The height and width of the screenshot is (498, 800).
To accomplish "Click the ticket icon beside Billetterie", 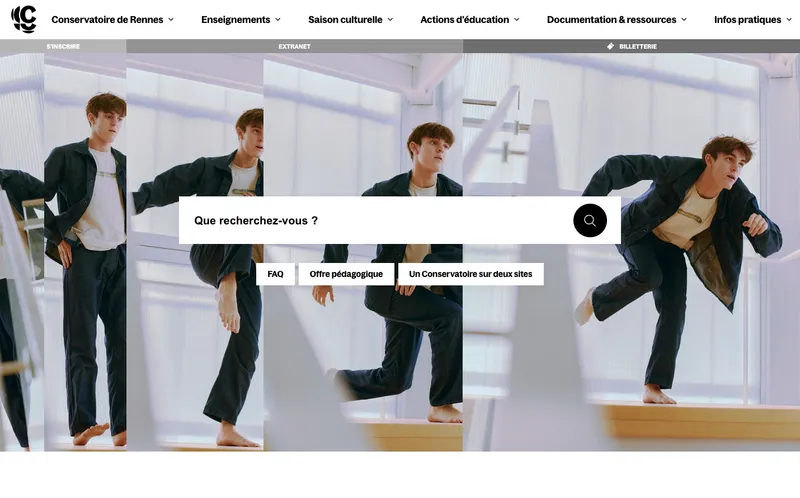I will tap(611, 46).
